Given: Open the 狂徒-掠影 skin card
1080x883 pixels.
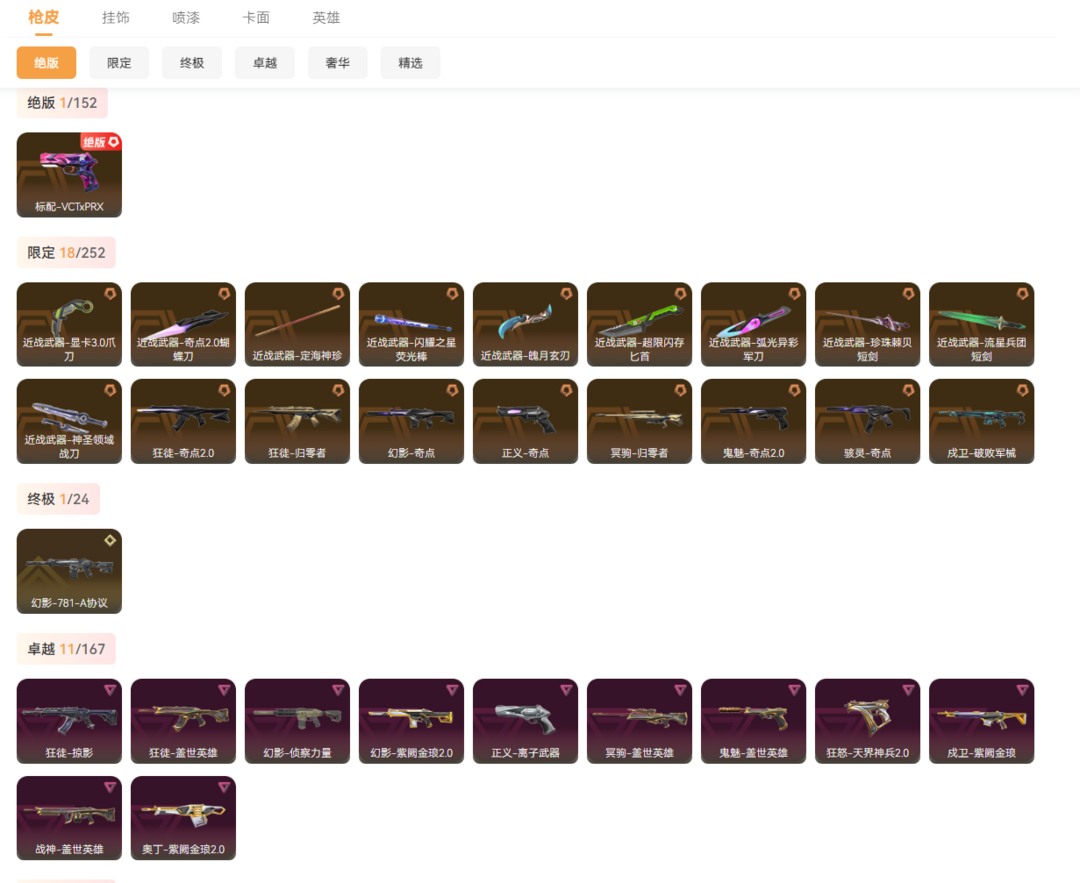Looking at the screenshot, I should click(69, 721).
